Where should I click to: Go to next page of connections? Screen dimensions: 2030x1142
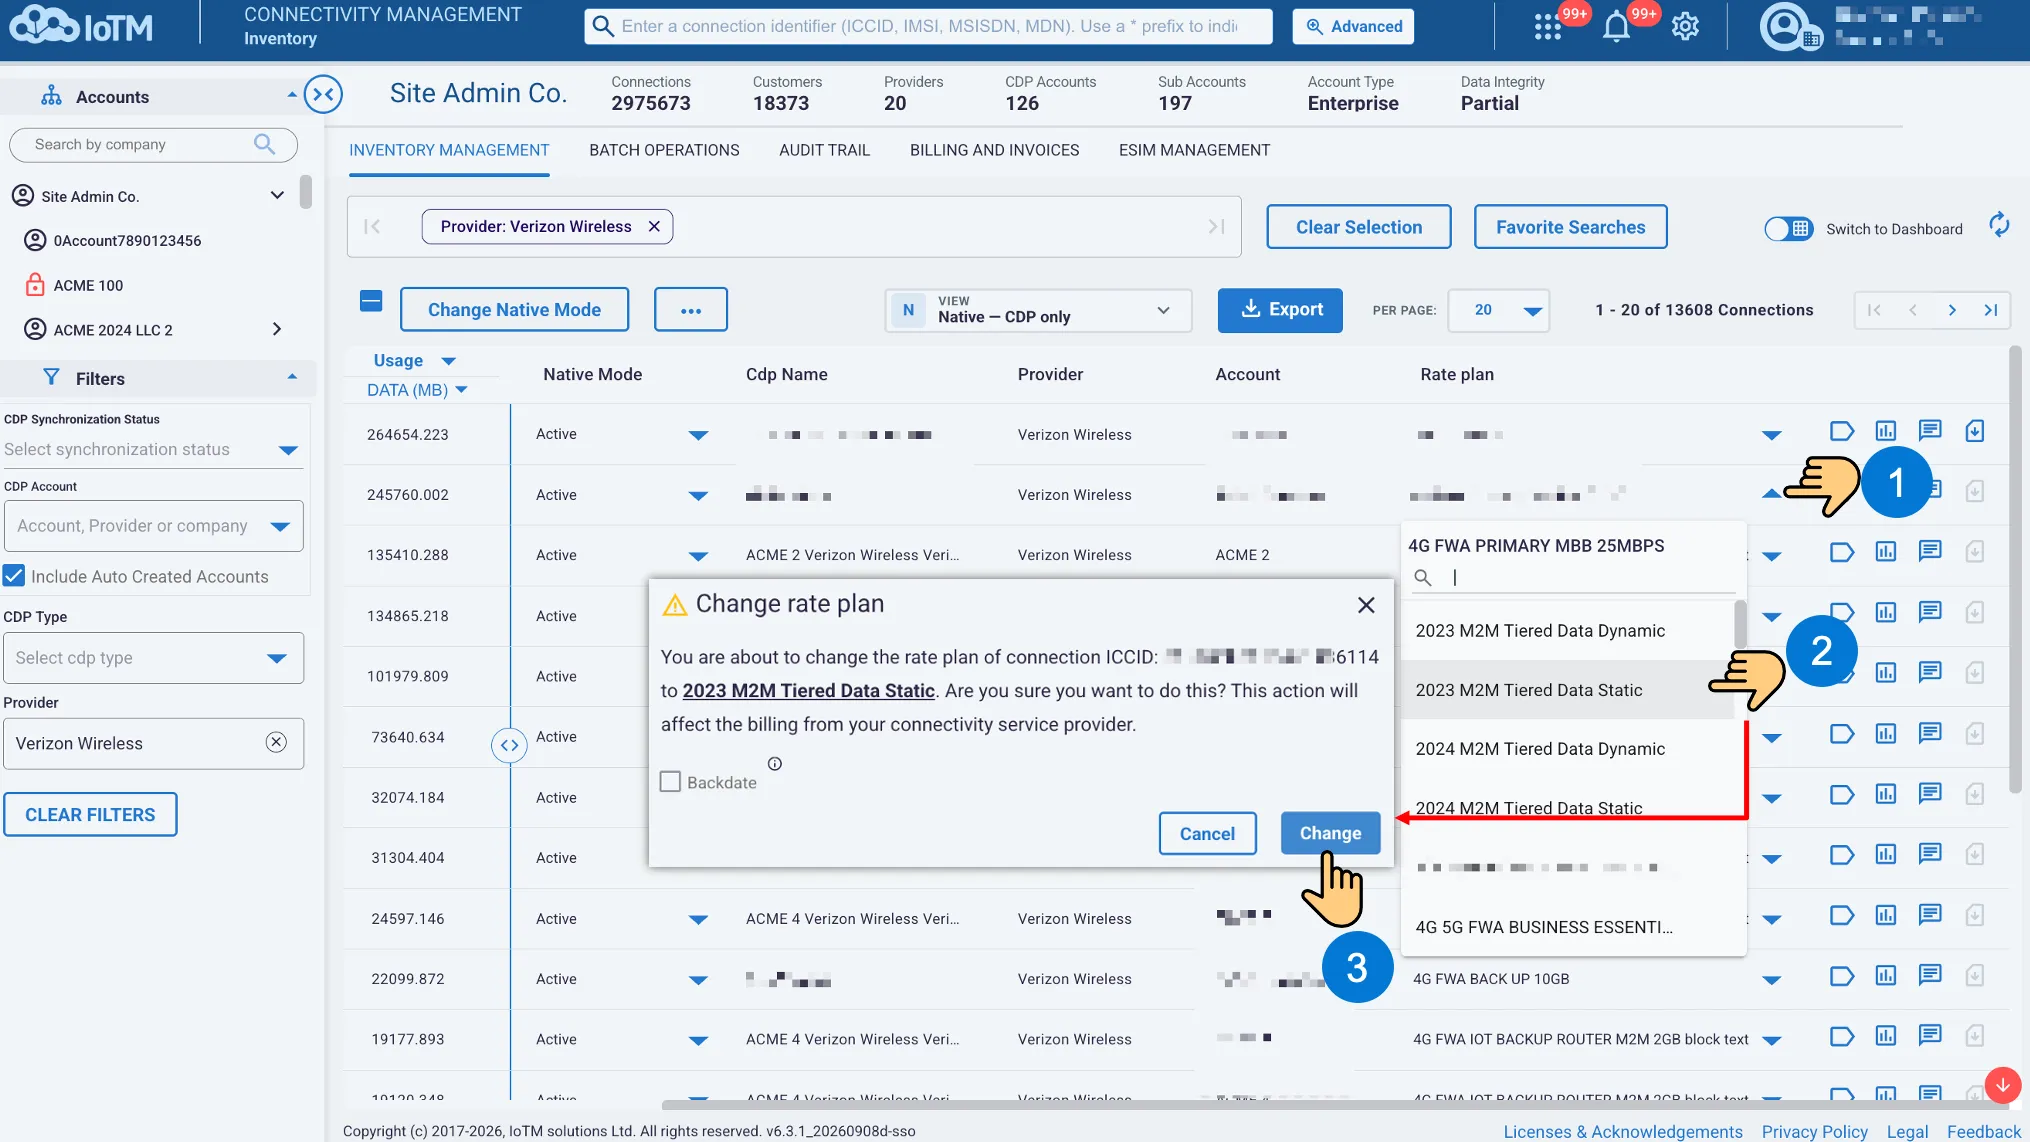point(1951,310)
